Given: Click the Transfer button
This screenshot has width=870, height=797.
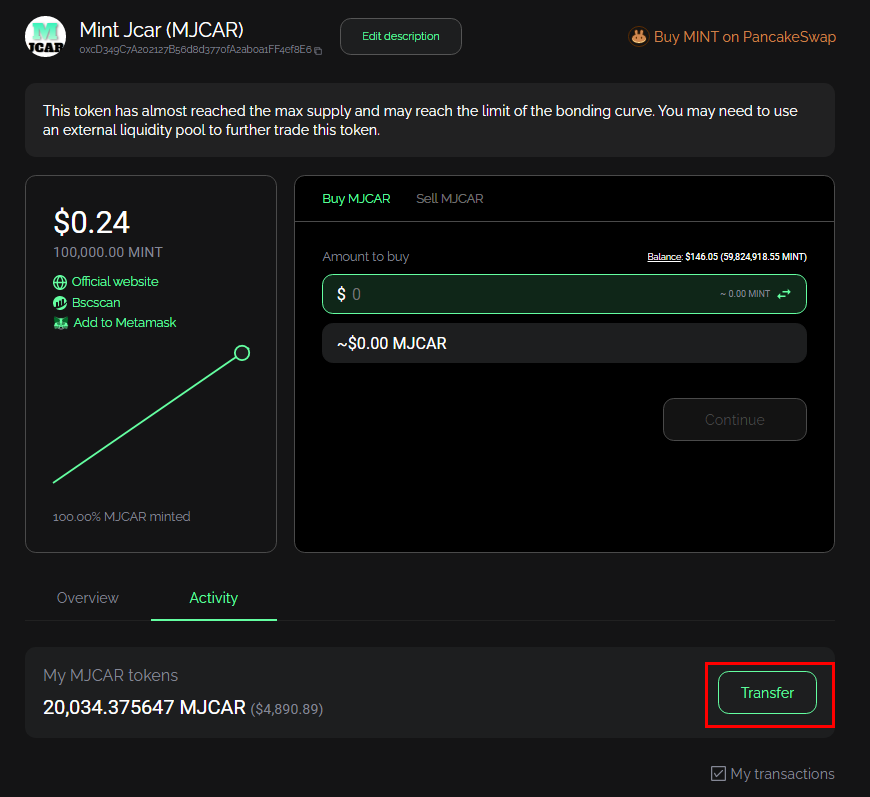Looking at the screenshot, I should tap(767, 693).
